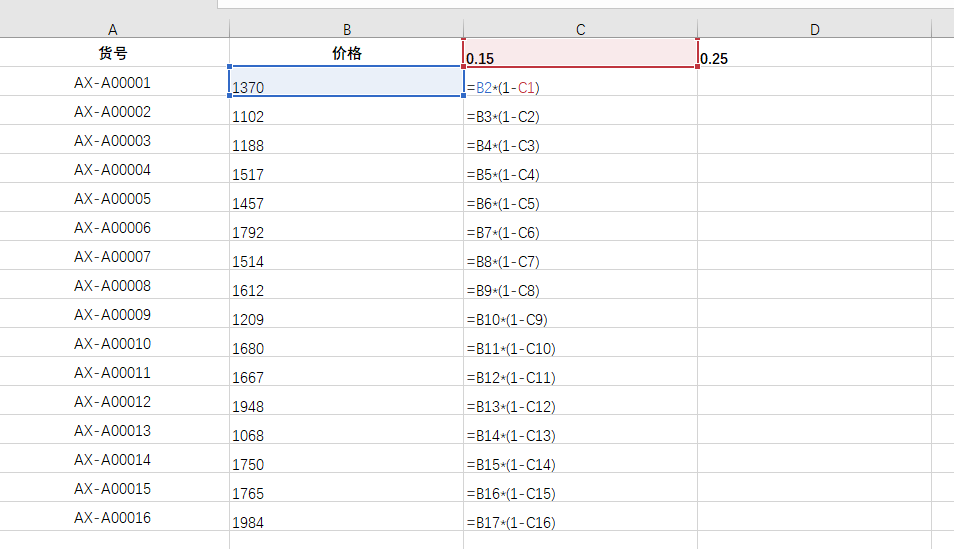Click cell AX-A00006
954x549 pixels.
(x=113, y=228)
